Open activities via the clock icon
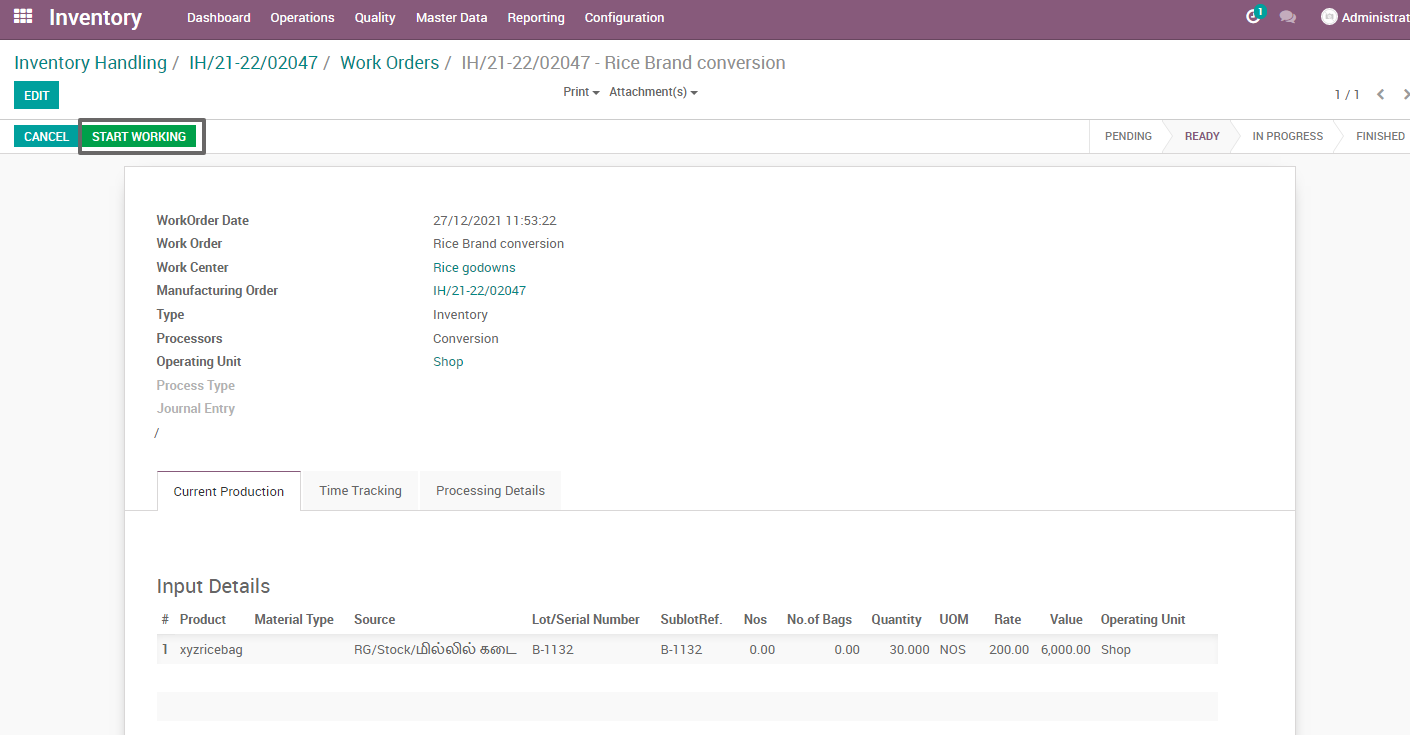The width and height of the screenshot is (1410, 735). click(1253, 18)
